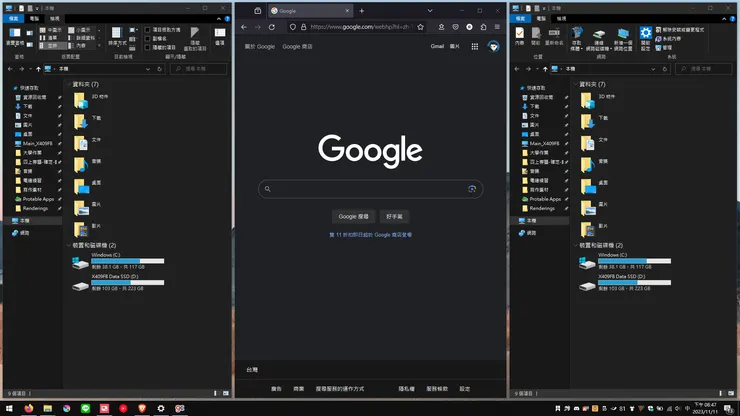Screen dimensions: 740x416
Task: Click Google Search button
Action: click(353, 216)
